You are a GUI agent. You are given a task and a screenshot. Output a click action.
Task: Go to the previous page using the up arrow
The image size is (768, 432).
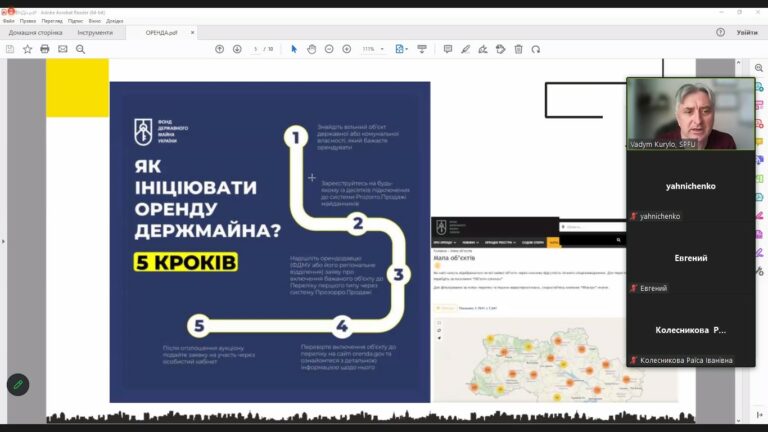(x=220, y=49)
